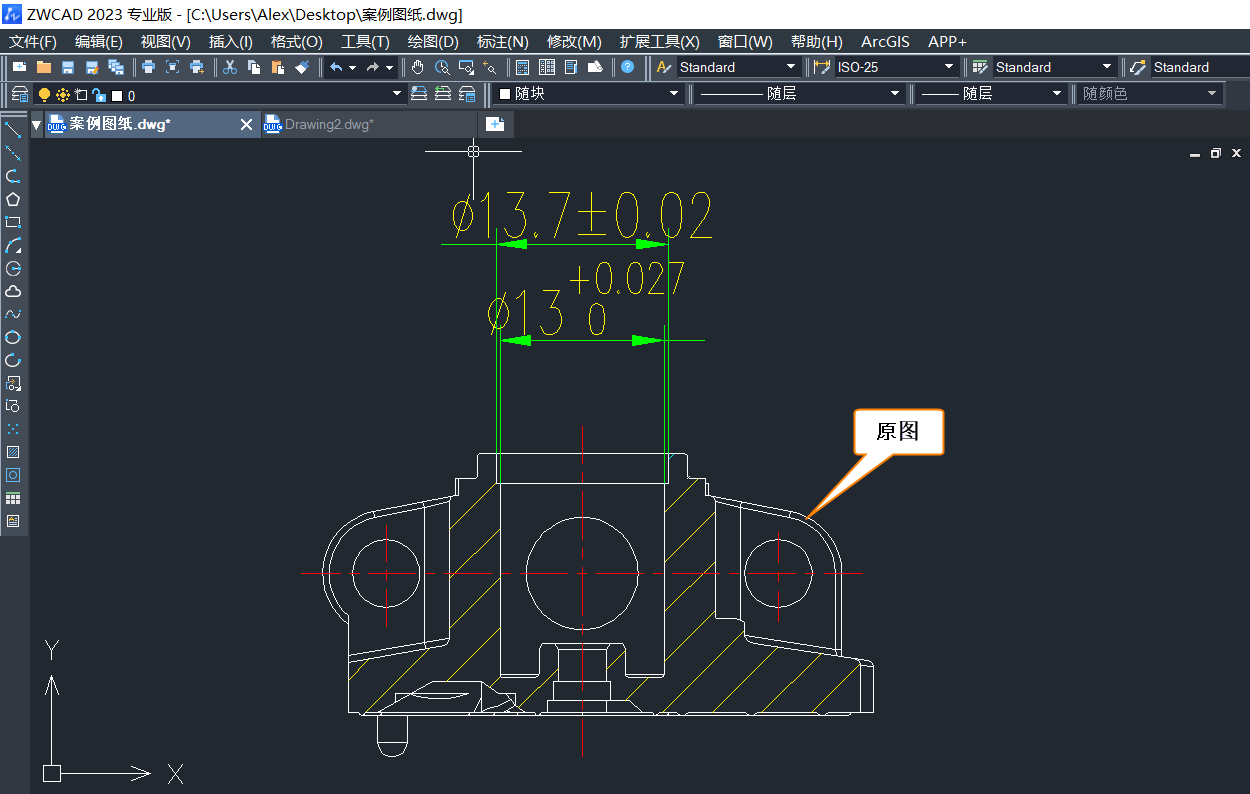The width and height of the screenshot is (1250, 794).
Task: Select the Circle tool in draw toolbar
Action: [x=13, y=268]
